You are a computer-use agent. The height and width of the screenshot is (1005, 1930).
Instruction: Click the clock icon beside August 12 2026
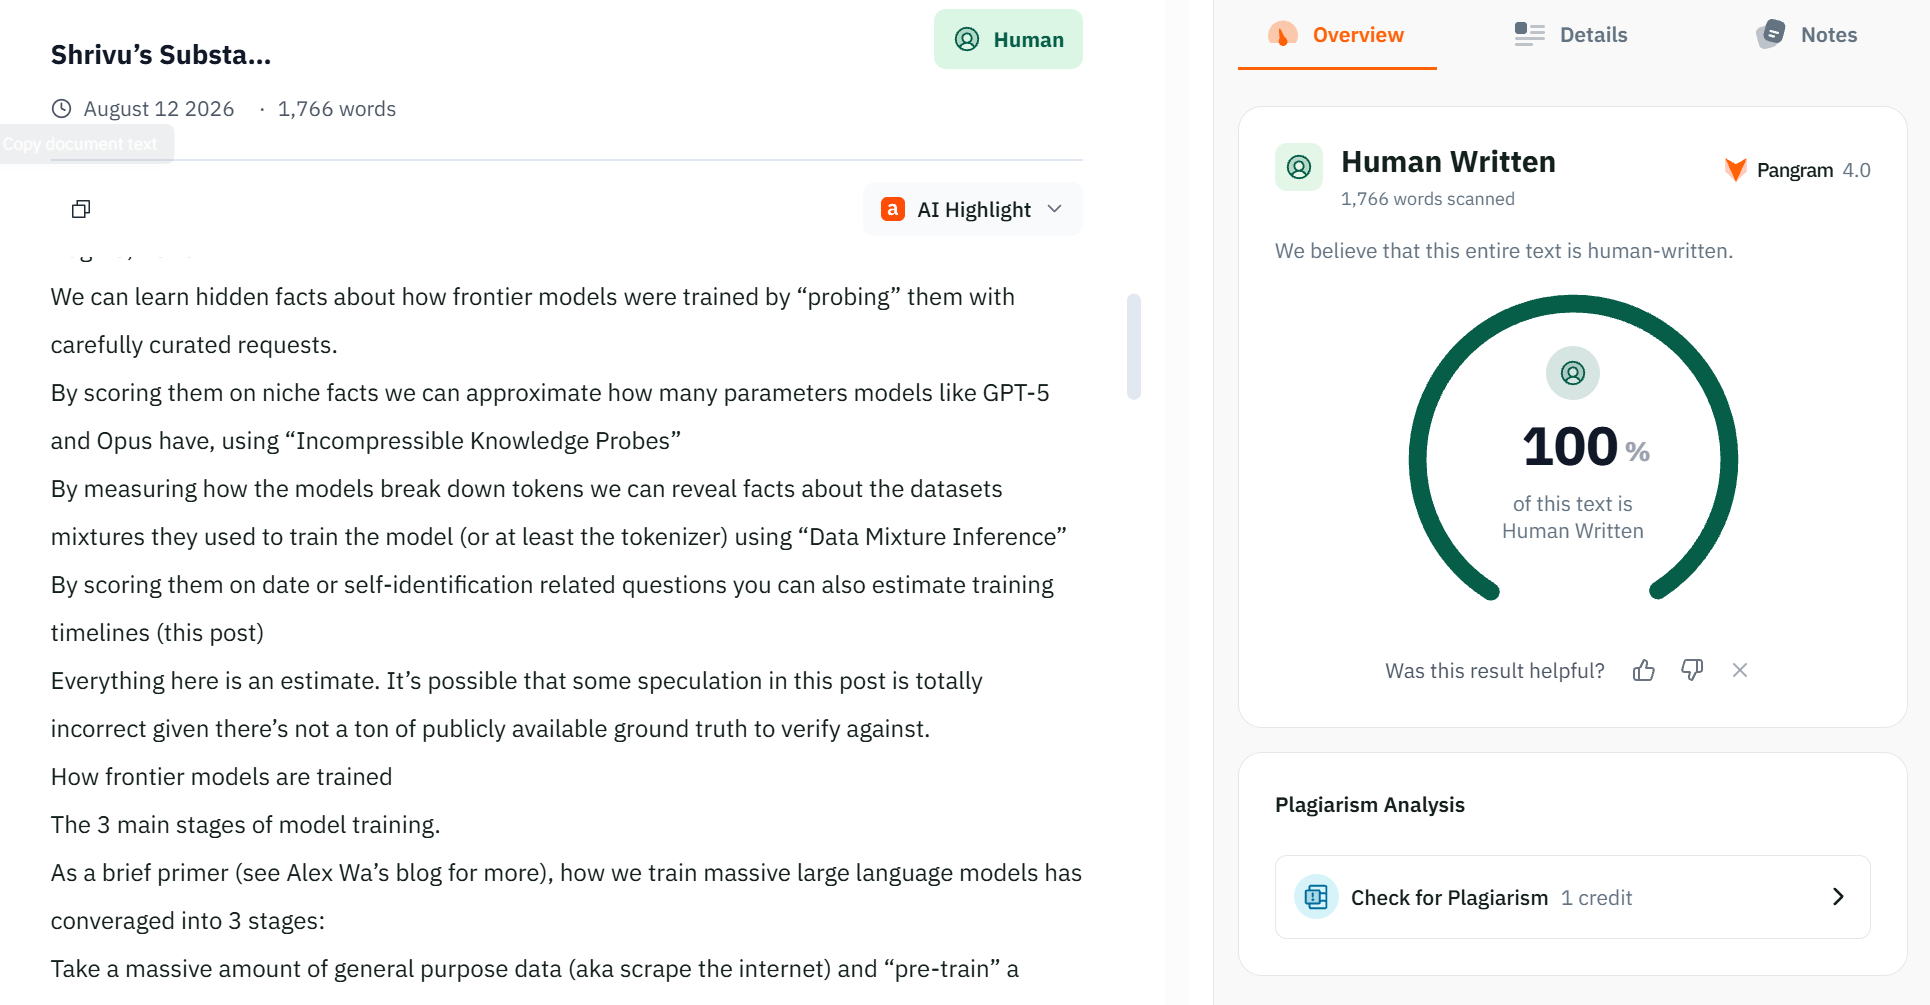61,109
